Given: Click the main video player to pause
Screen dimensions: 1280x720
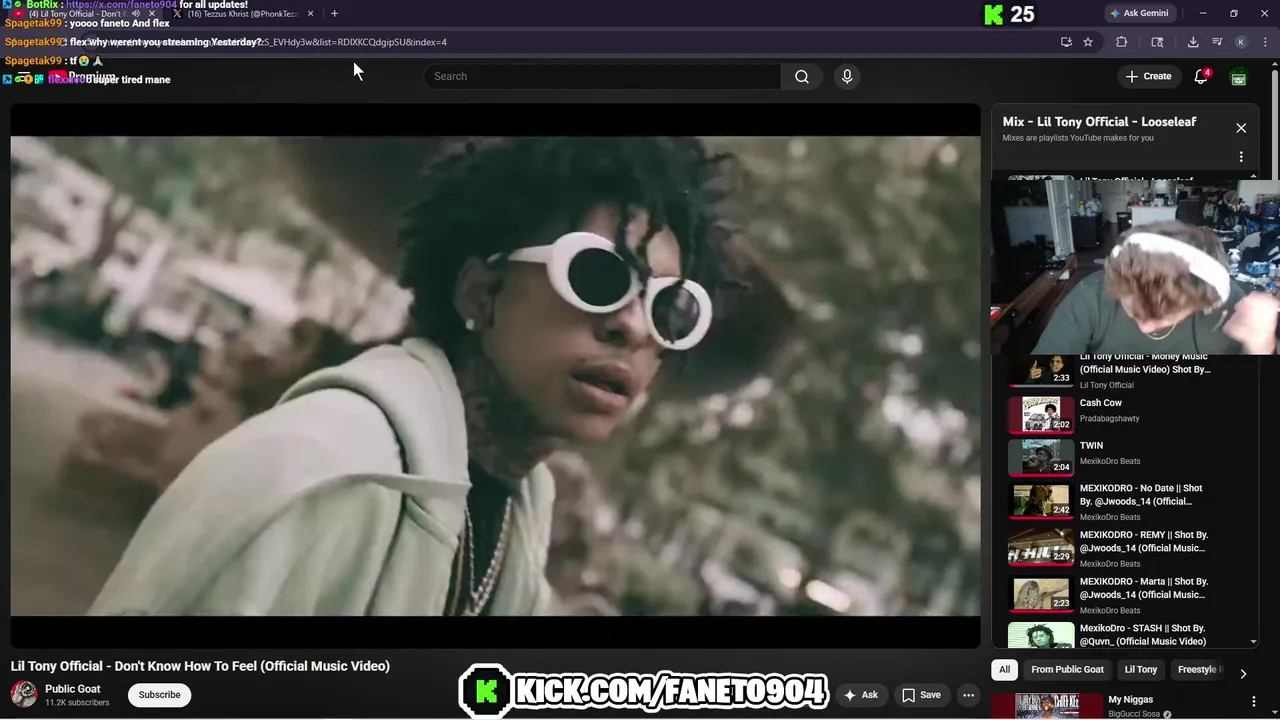Looking at the screenshot, I should [x=495, y=376].
